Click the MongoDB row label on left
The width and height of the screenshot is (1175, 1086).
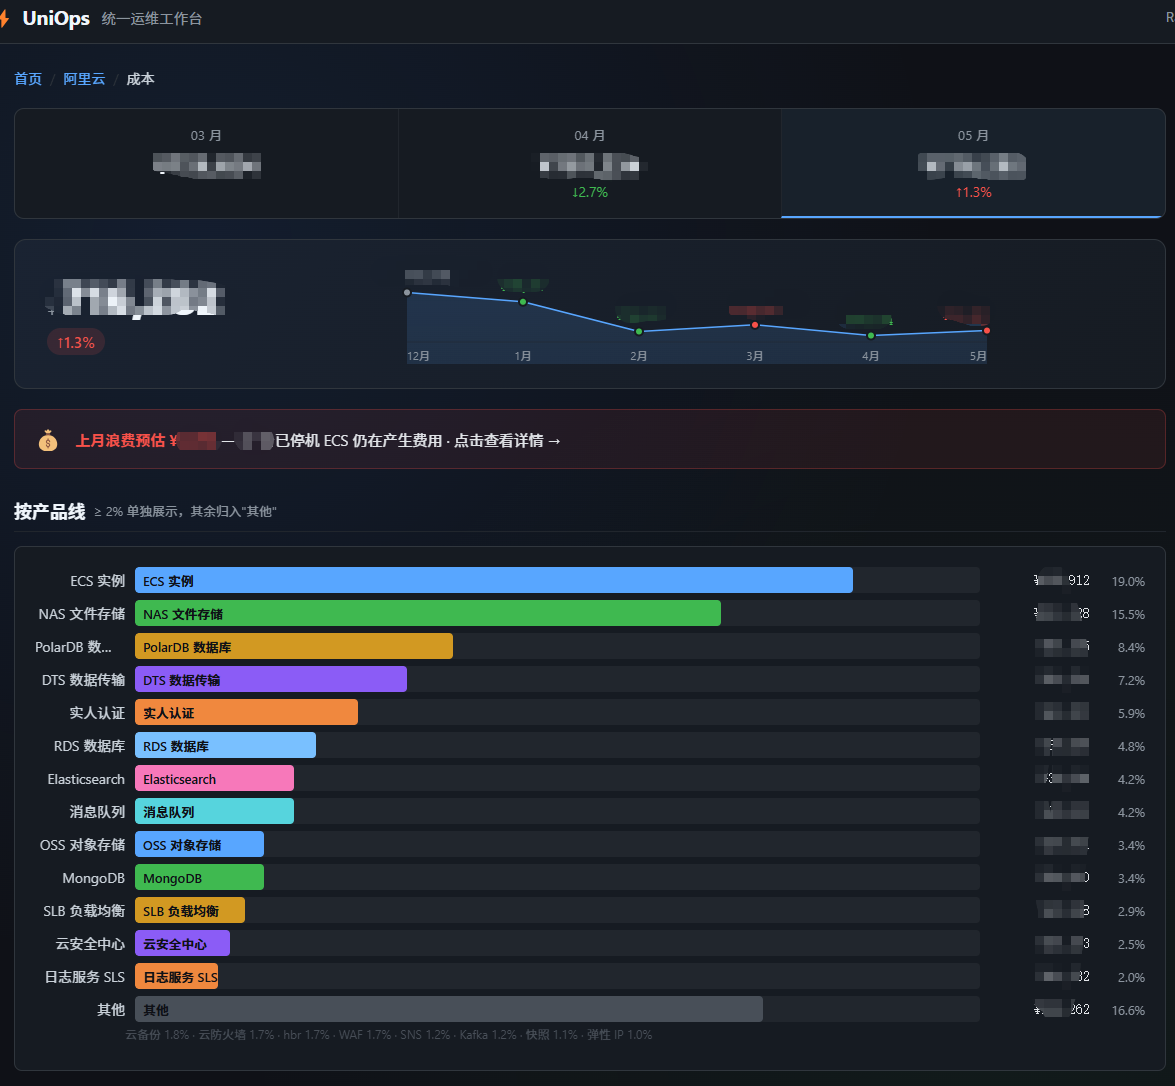click(94, 878)
